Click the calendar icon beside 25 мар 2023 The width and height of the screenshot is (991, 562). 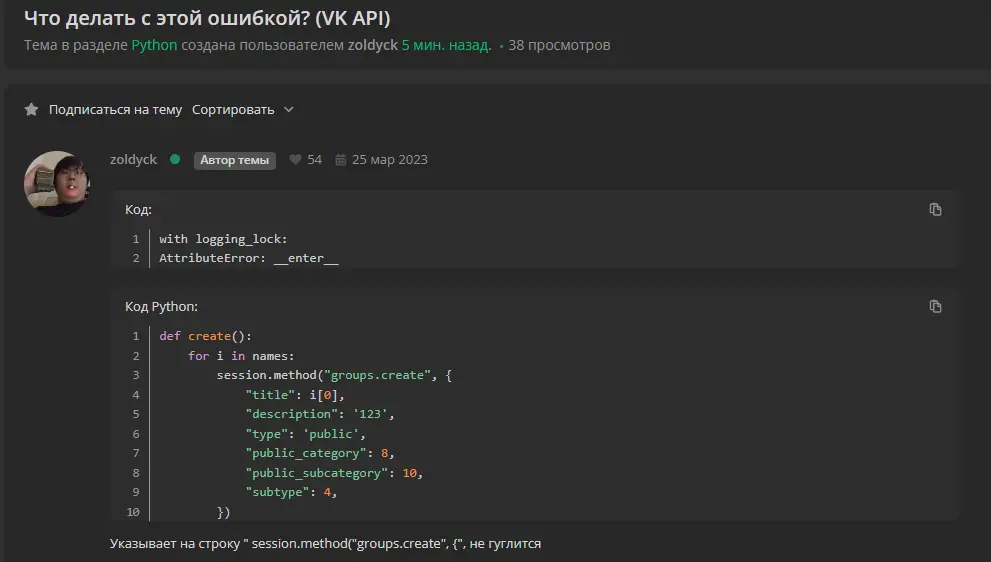pyautogui.click(x=341, y=160)
